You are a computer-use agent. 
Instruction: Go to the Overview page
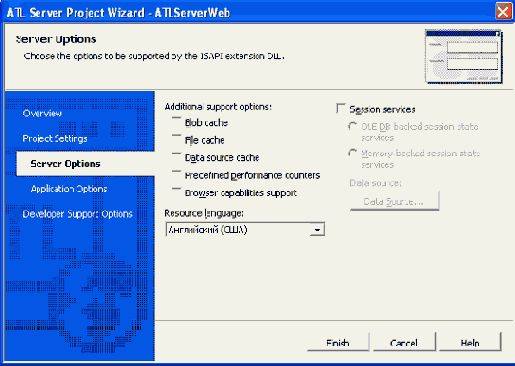point(42,113)
